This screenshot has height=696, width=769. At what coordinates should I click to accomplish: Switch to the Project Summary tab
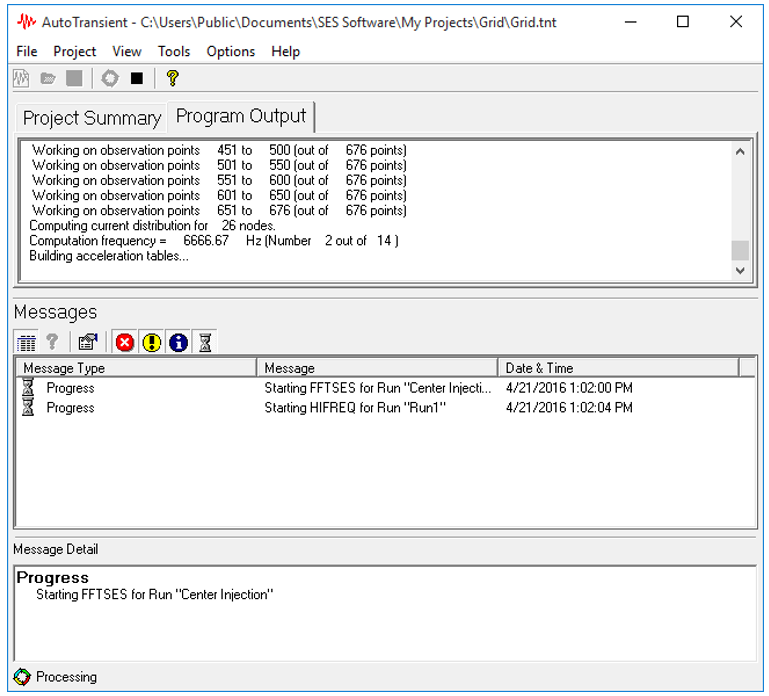tap(92, 118)
